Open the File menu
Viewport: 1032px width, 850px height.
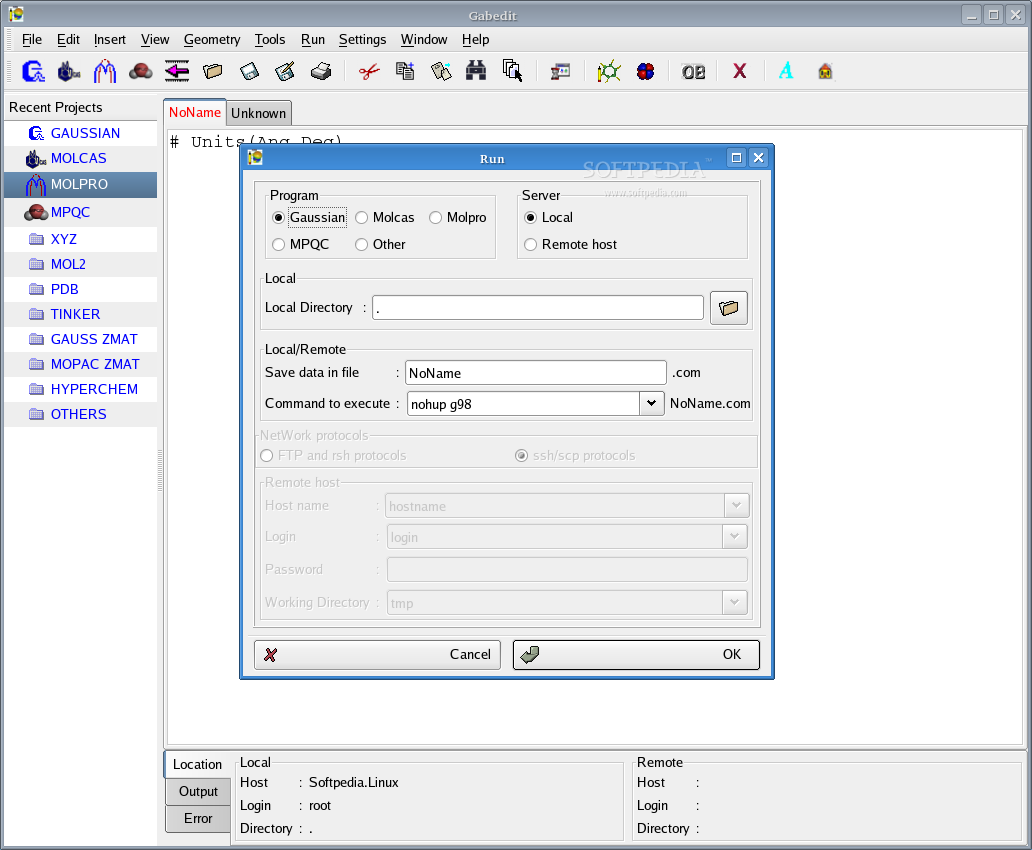pos(32,40)
